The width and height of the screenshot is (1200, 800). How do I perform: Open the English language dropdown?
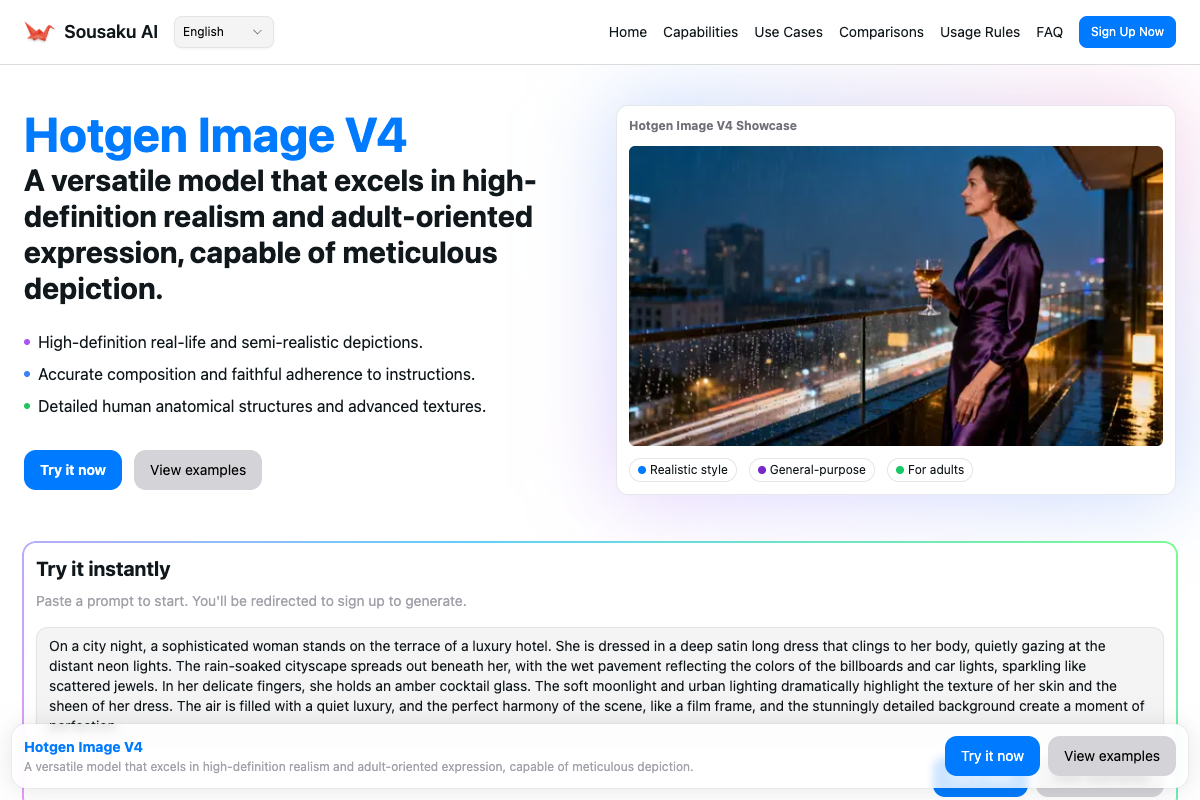coord(223,32)
